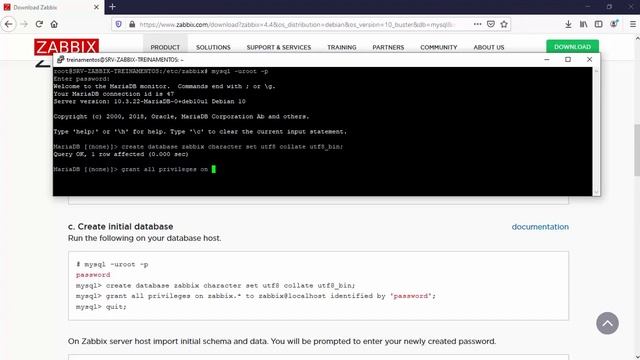Open the PARTNERS menu
640x360 pixels.
(388, 47)
